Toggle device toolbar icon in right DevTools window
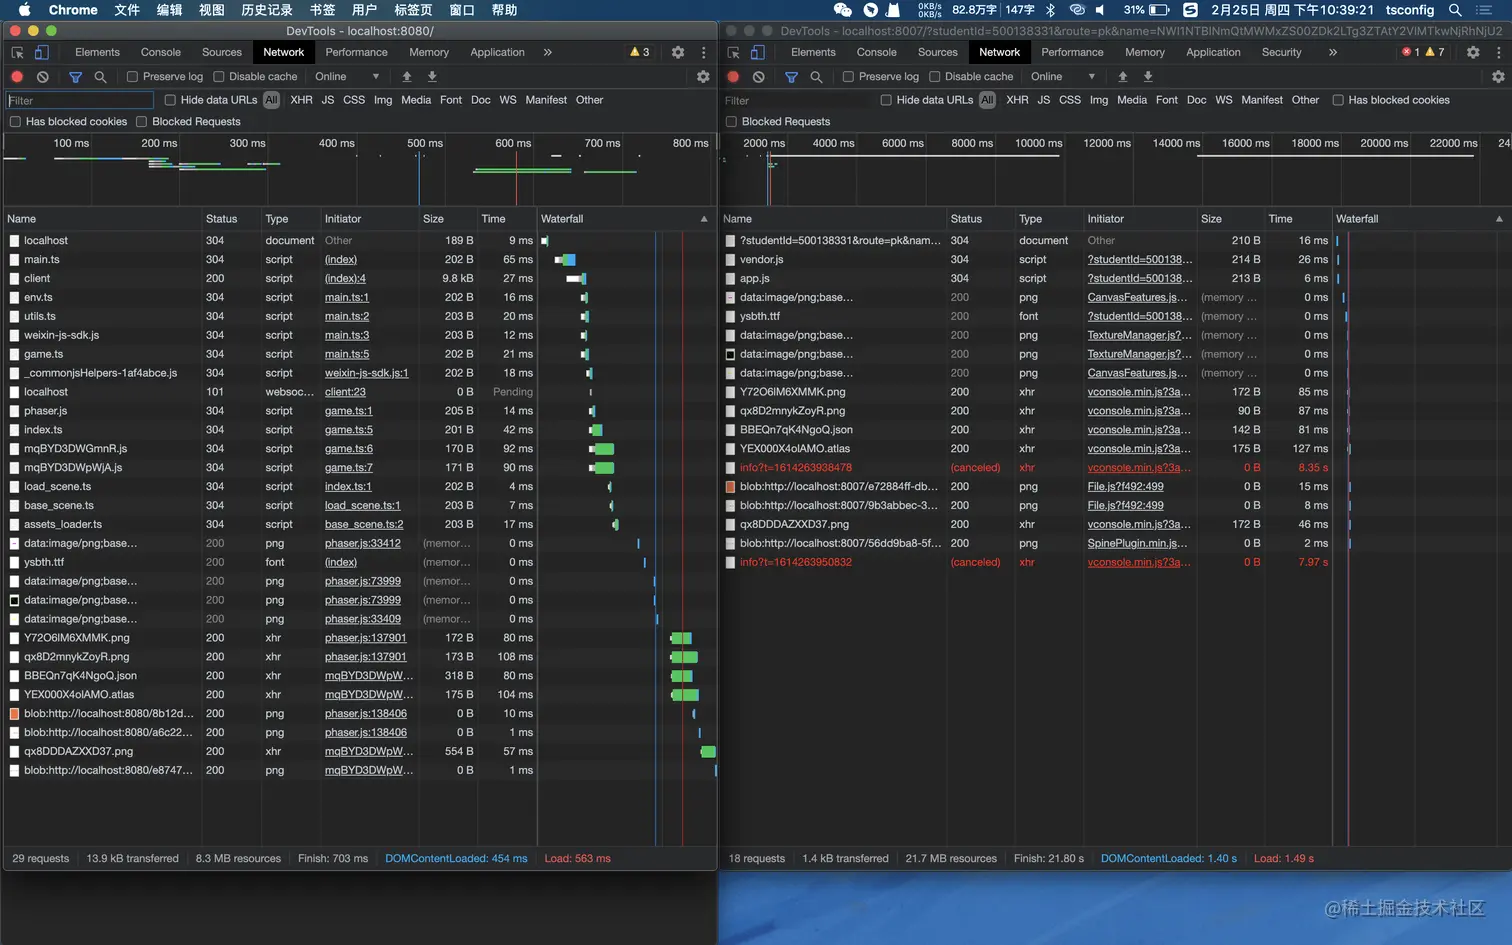The width and height of the screenshot is (1512, 945). pos(758,52)
